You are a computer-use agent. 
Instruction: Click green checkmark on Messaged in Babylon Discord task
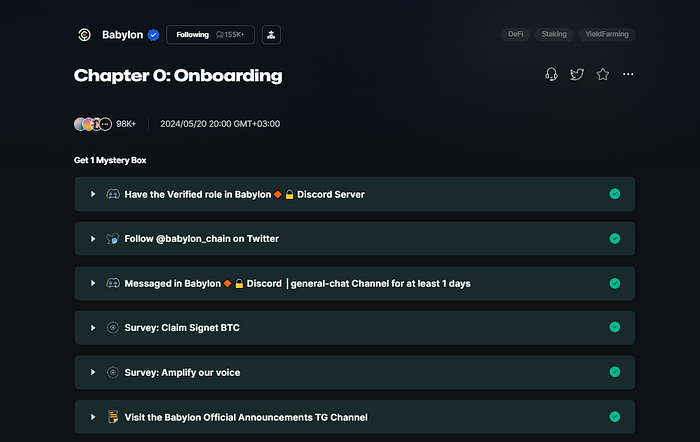click(x=615, y=283)
